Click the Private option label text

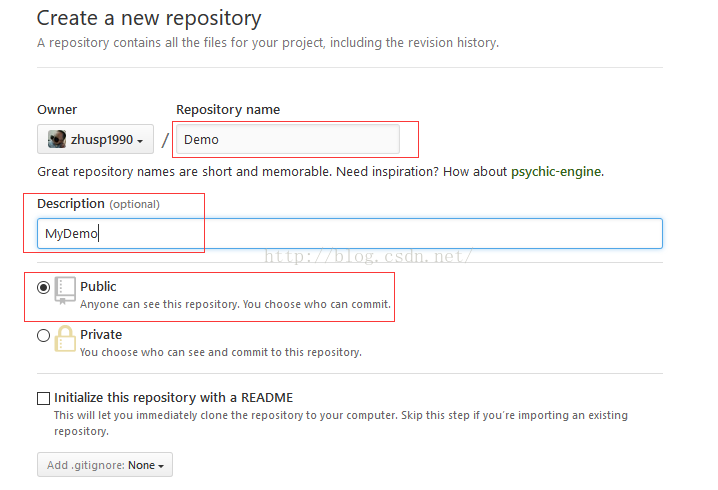click(101, 335)
